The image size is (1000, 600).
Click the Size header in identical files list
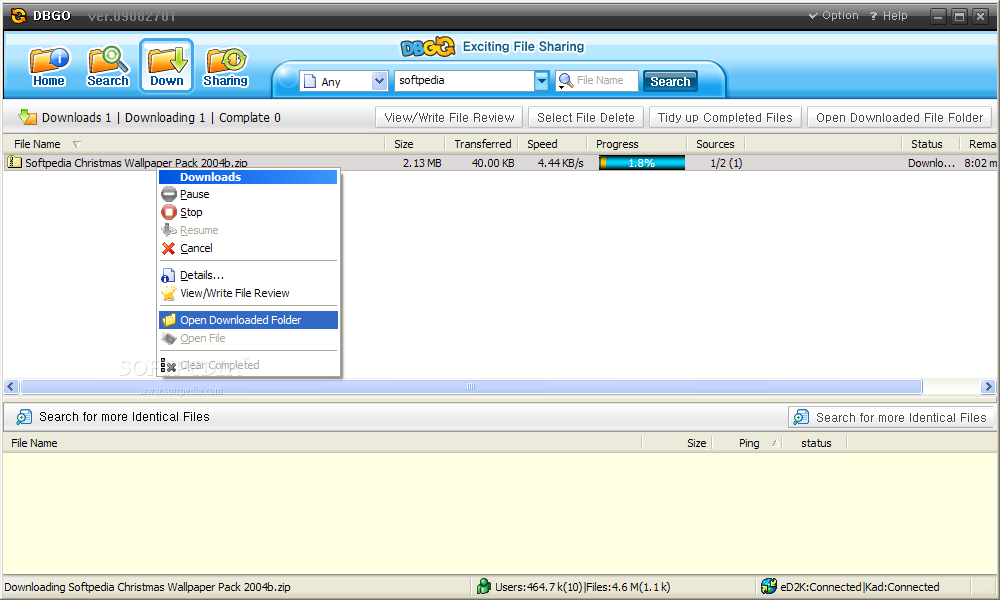696,443
